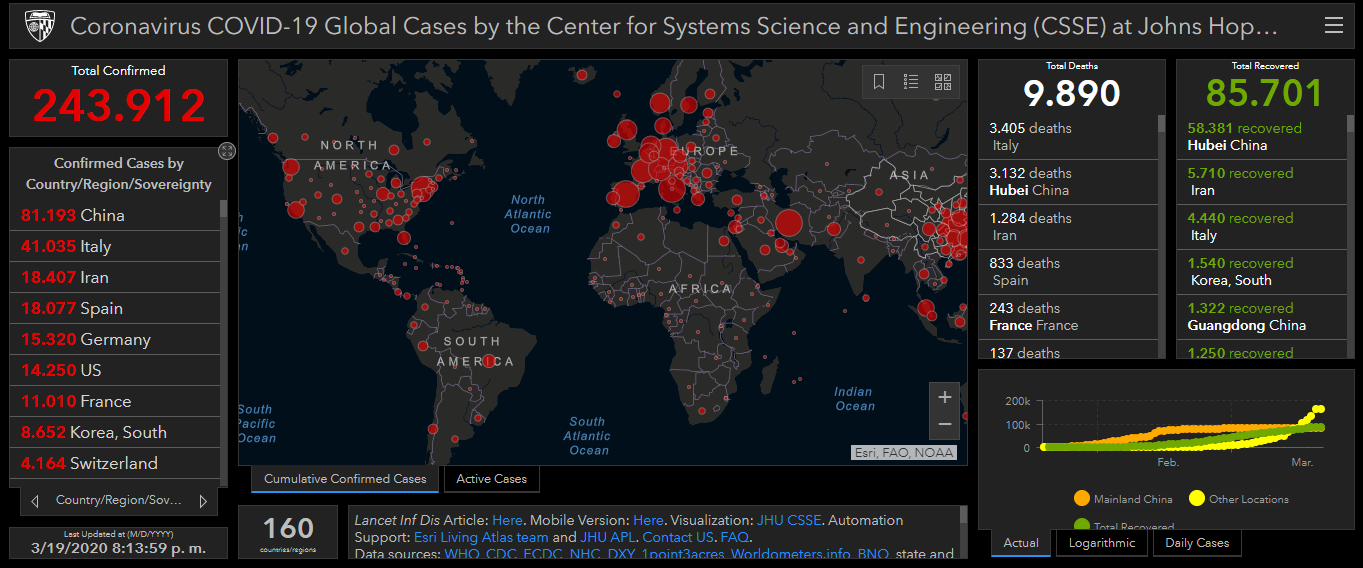The image size is (1363, 568).
Task: Select the Logarithmic chart tab
Action: coord(1102,543)
